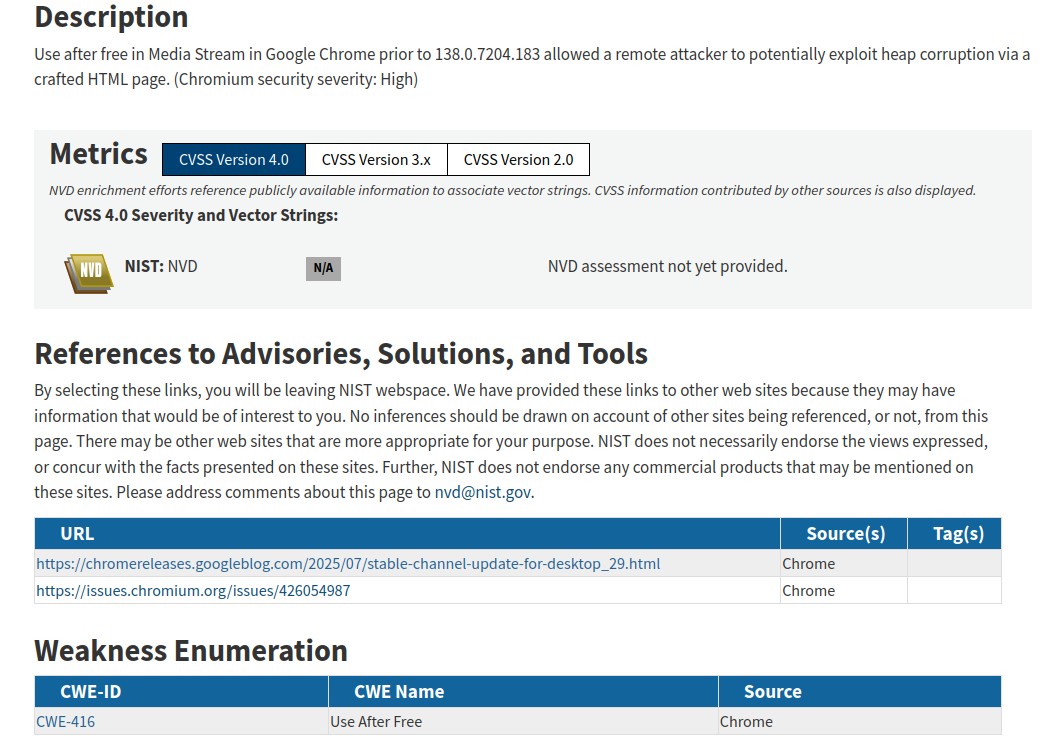Image resolution: width=1049 pixels, height=751 pixels.
Task: Open the nvd@nist.gov email link
Action: tap(483, 493)
